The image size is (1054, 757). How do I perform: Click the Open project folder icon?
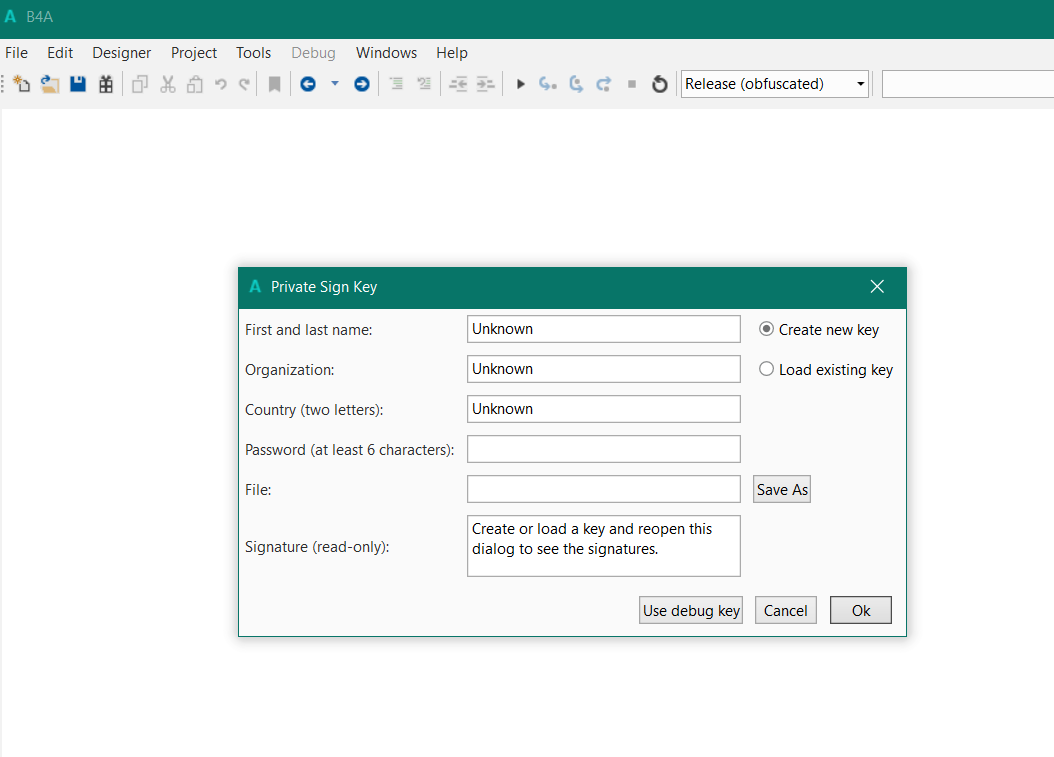tap(50, 84)
